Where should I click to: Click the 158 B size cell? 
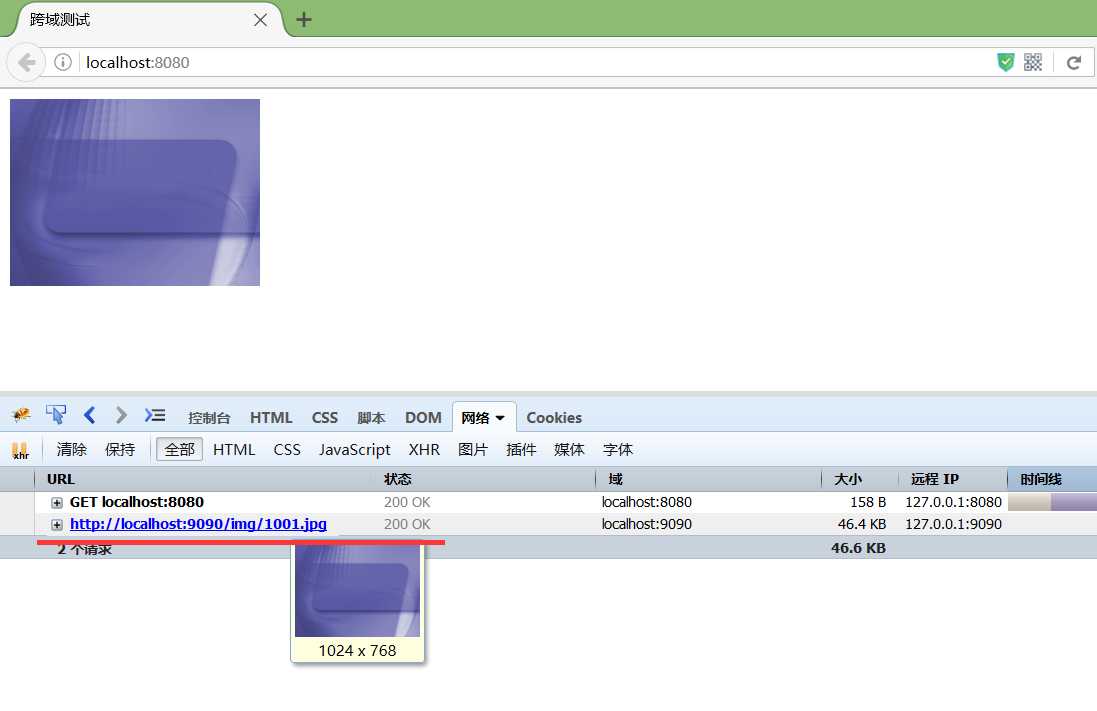click(868, 502)
